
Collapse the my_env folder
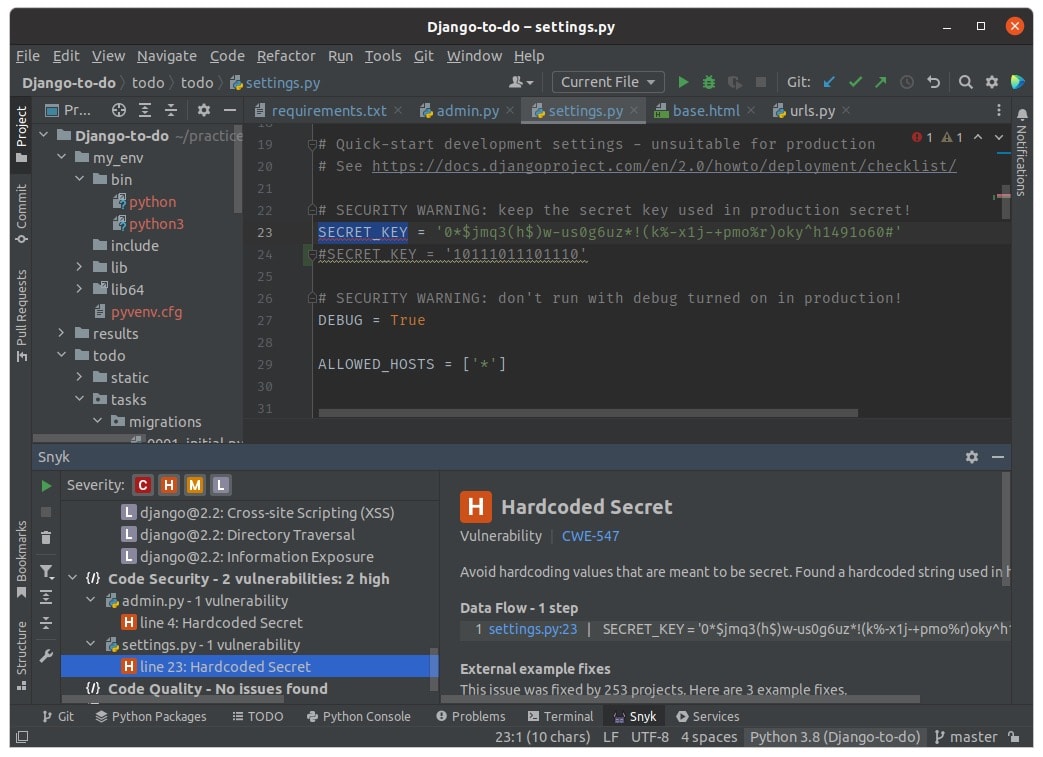point(61,157)
